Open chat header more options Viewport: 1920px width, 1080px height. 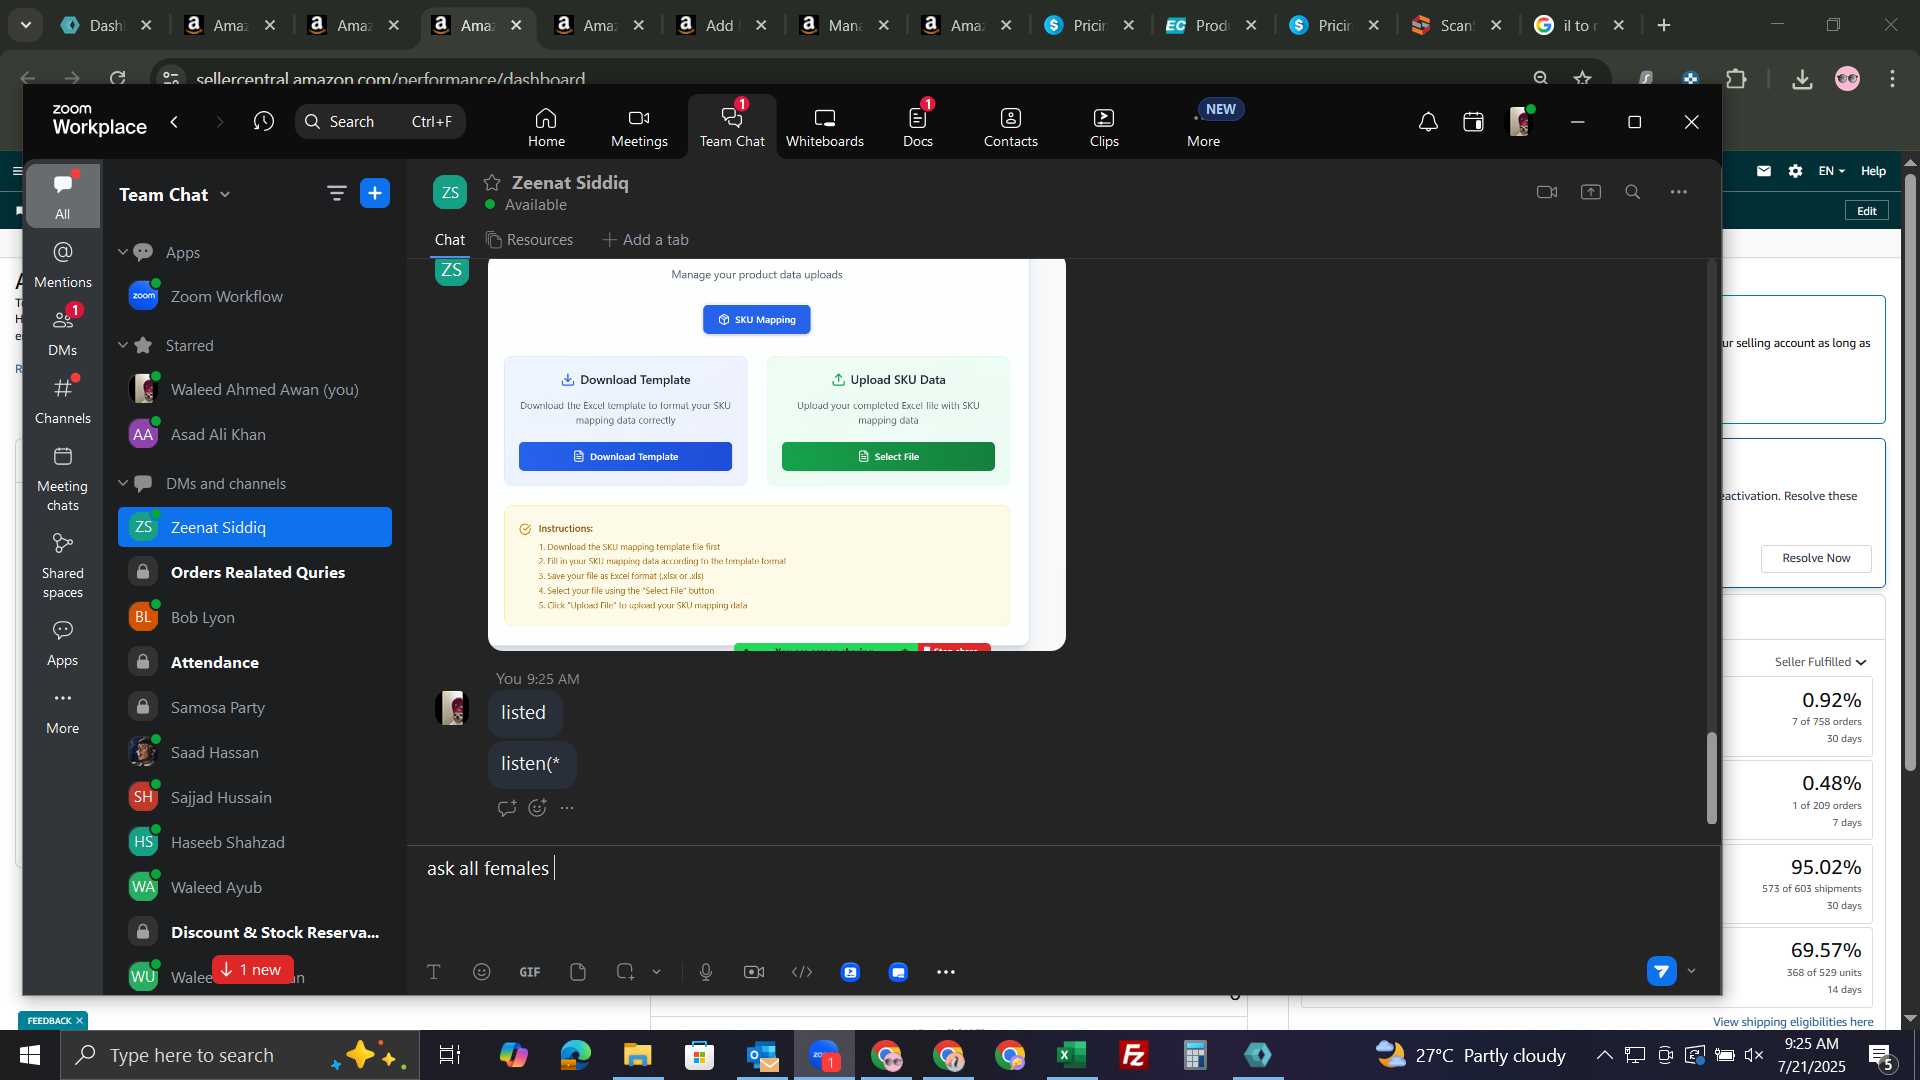1679,192
